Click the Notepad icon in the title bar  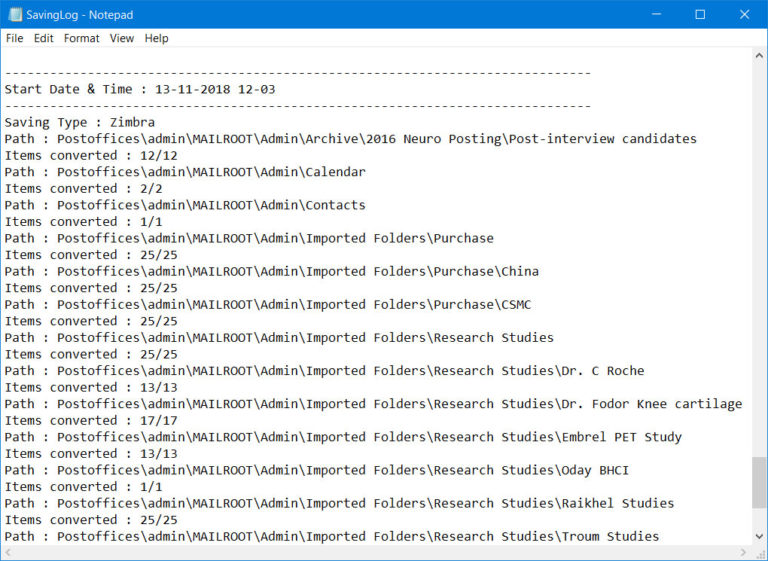pos(13,14)
